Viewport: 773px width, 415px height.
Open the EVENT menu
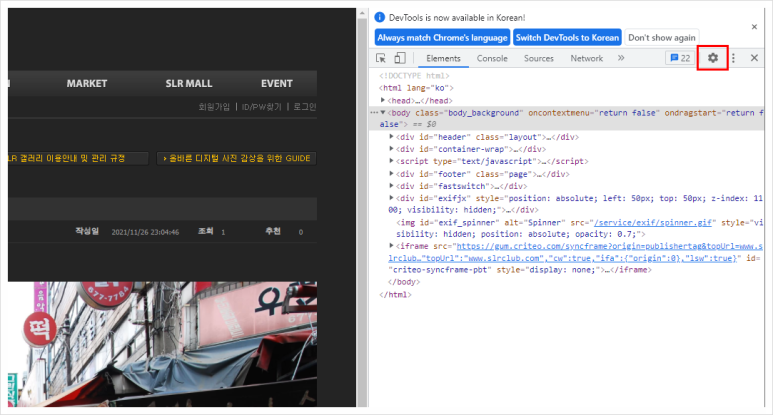(x=277, y=83)
